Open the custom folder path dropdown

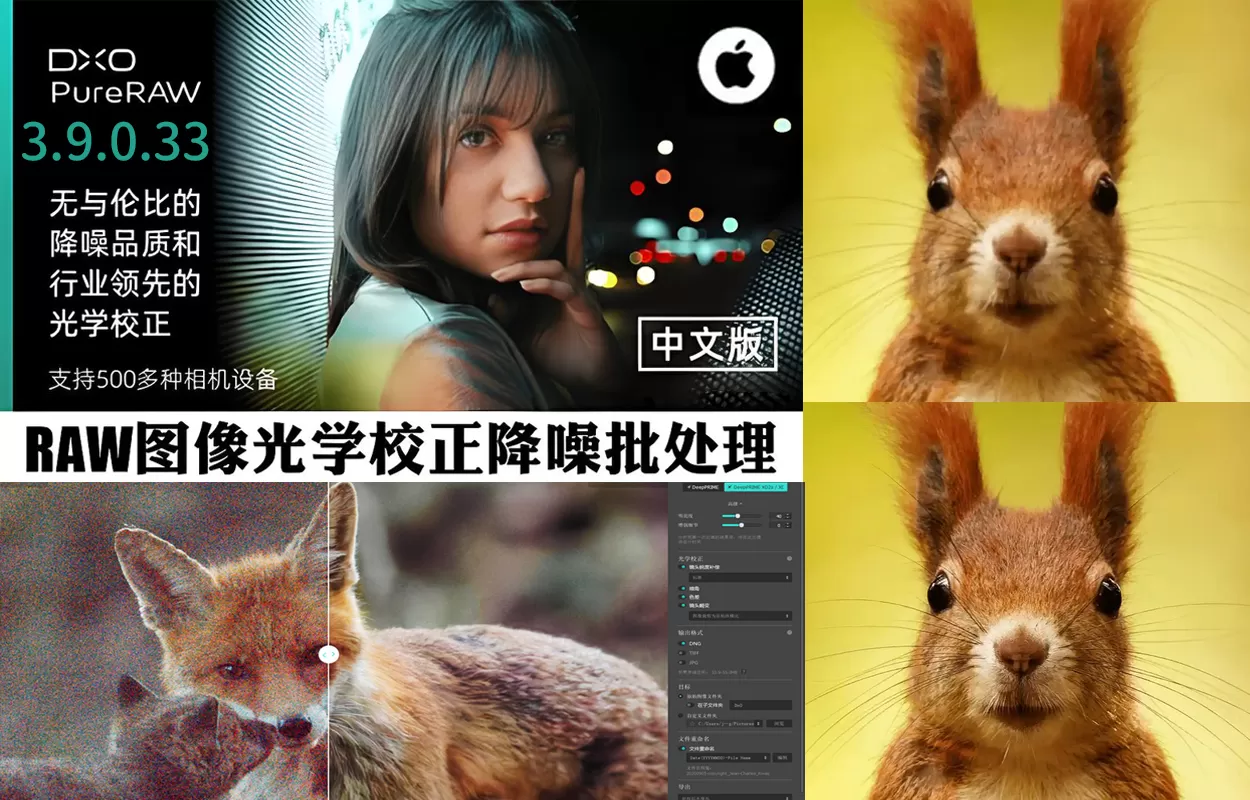coord(724,723)
